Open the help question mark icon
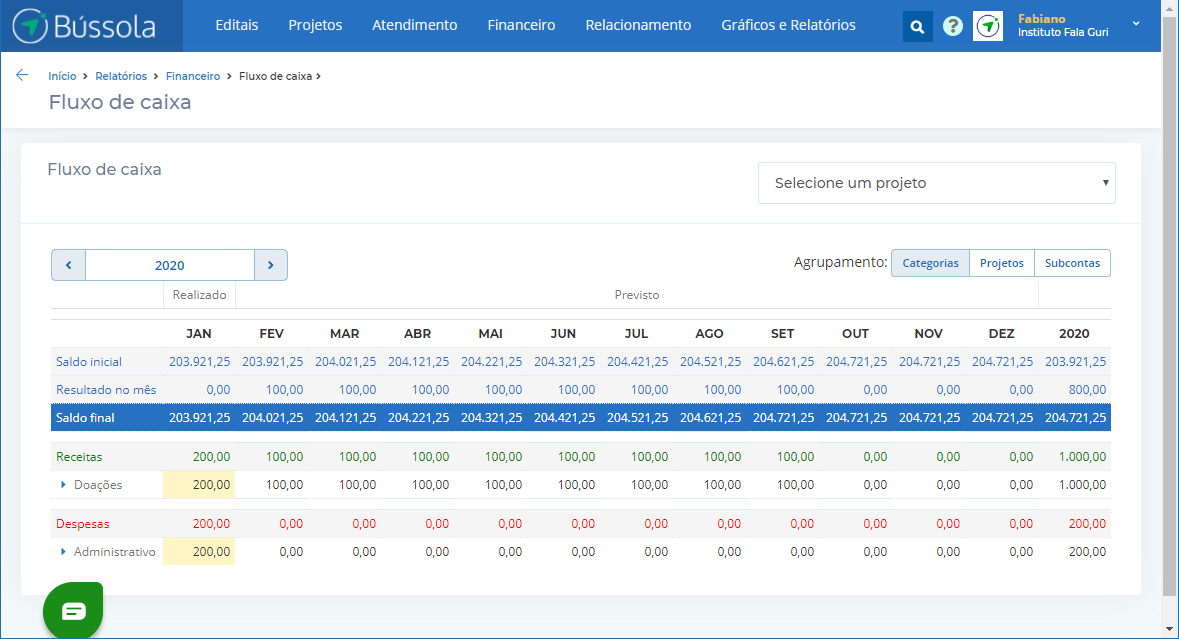The image size is (1179, 639). click(953, 26)
